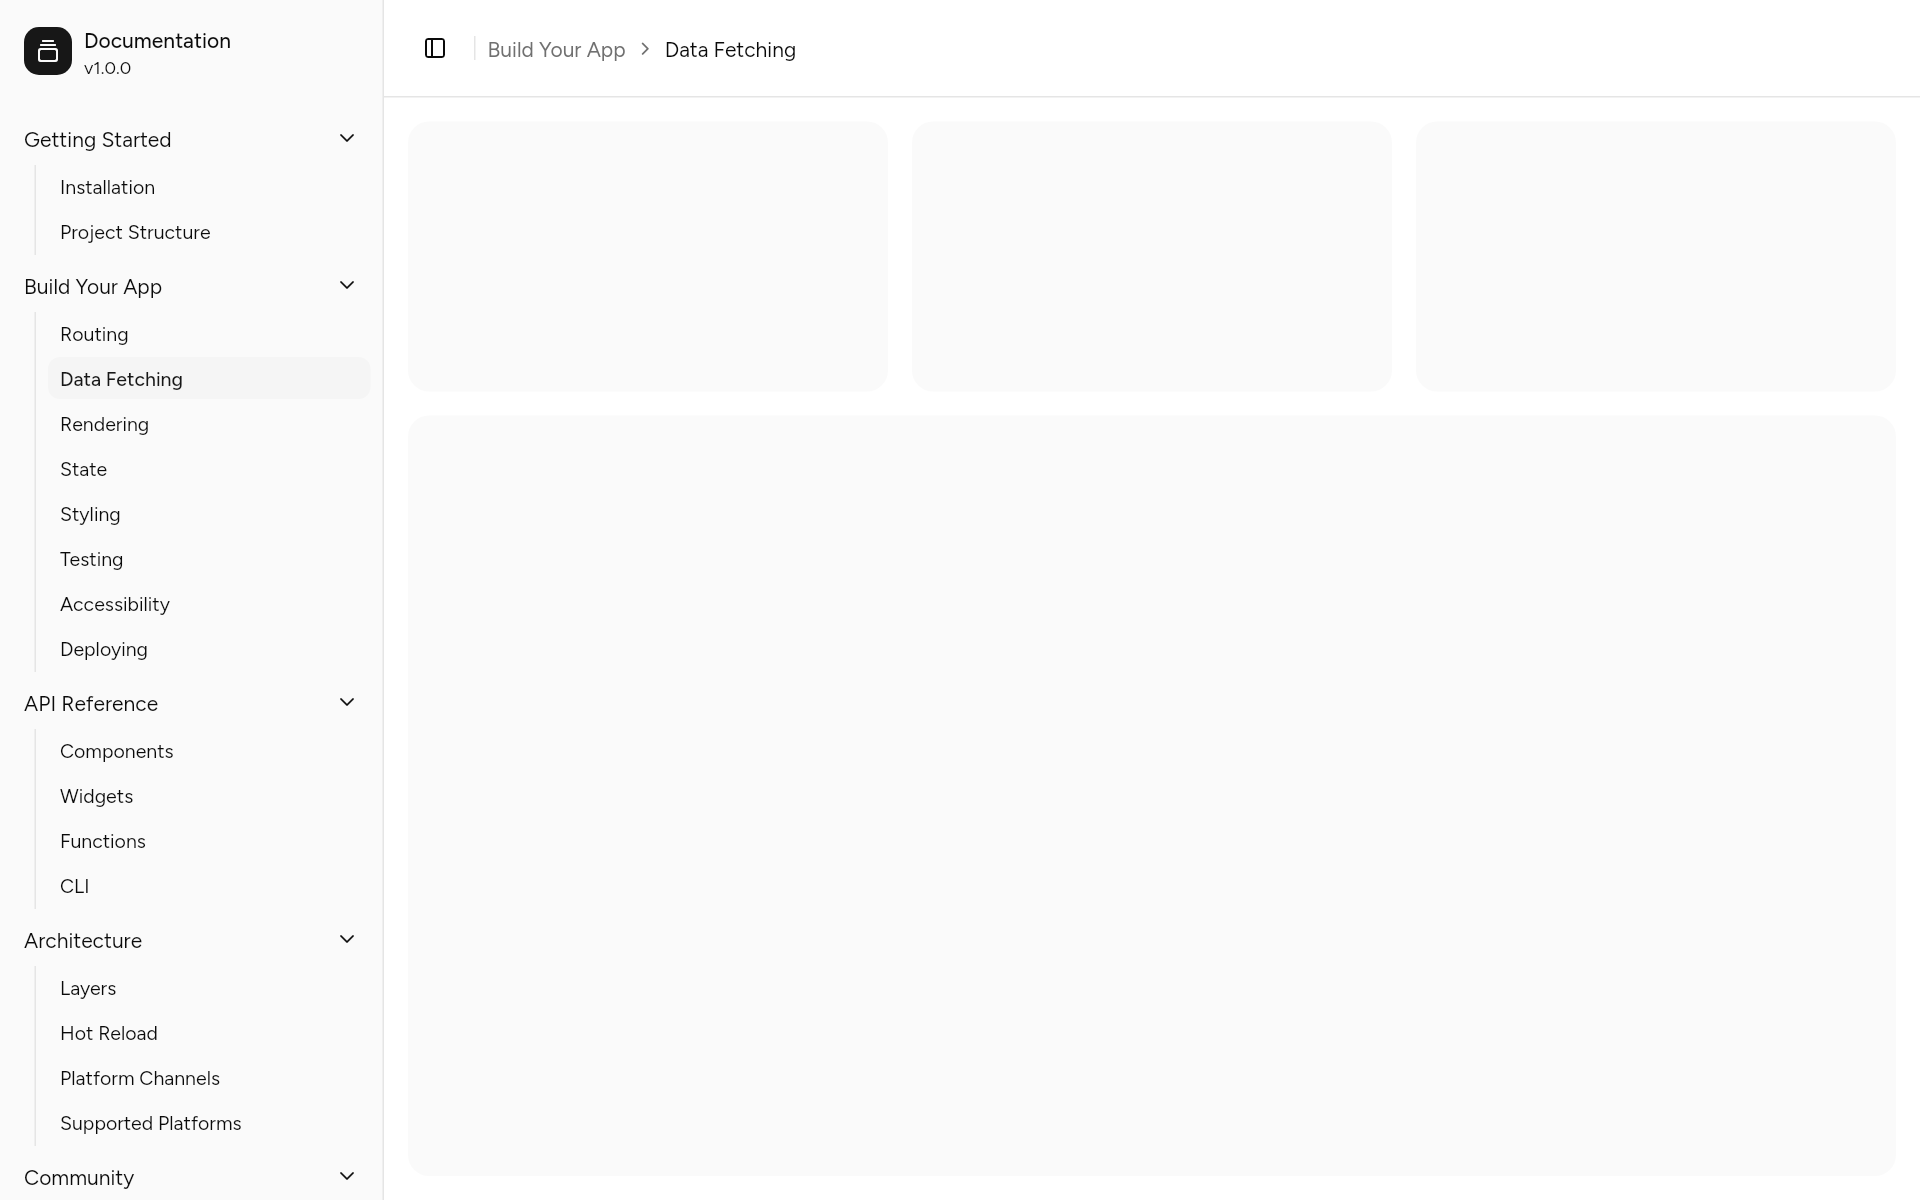Collapse the Build Your App section chevron
The image size is (1920, 1200).
pyautogui.click(x=347, y=285)
